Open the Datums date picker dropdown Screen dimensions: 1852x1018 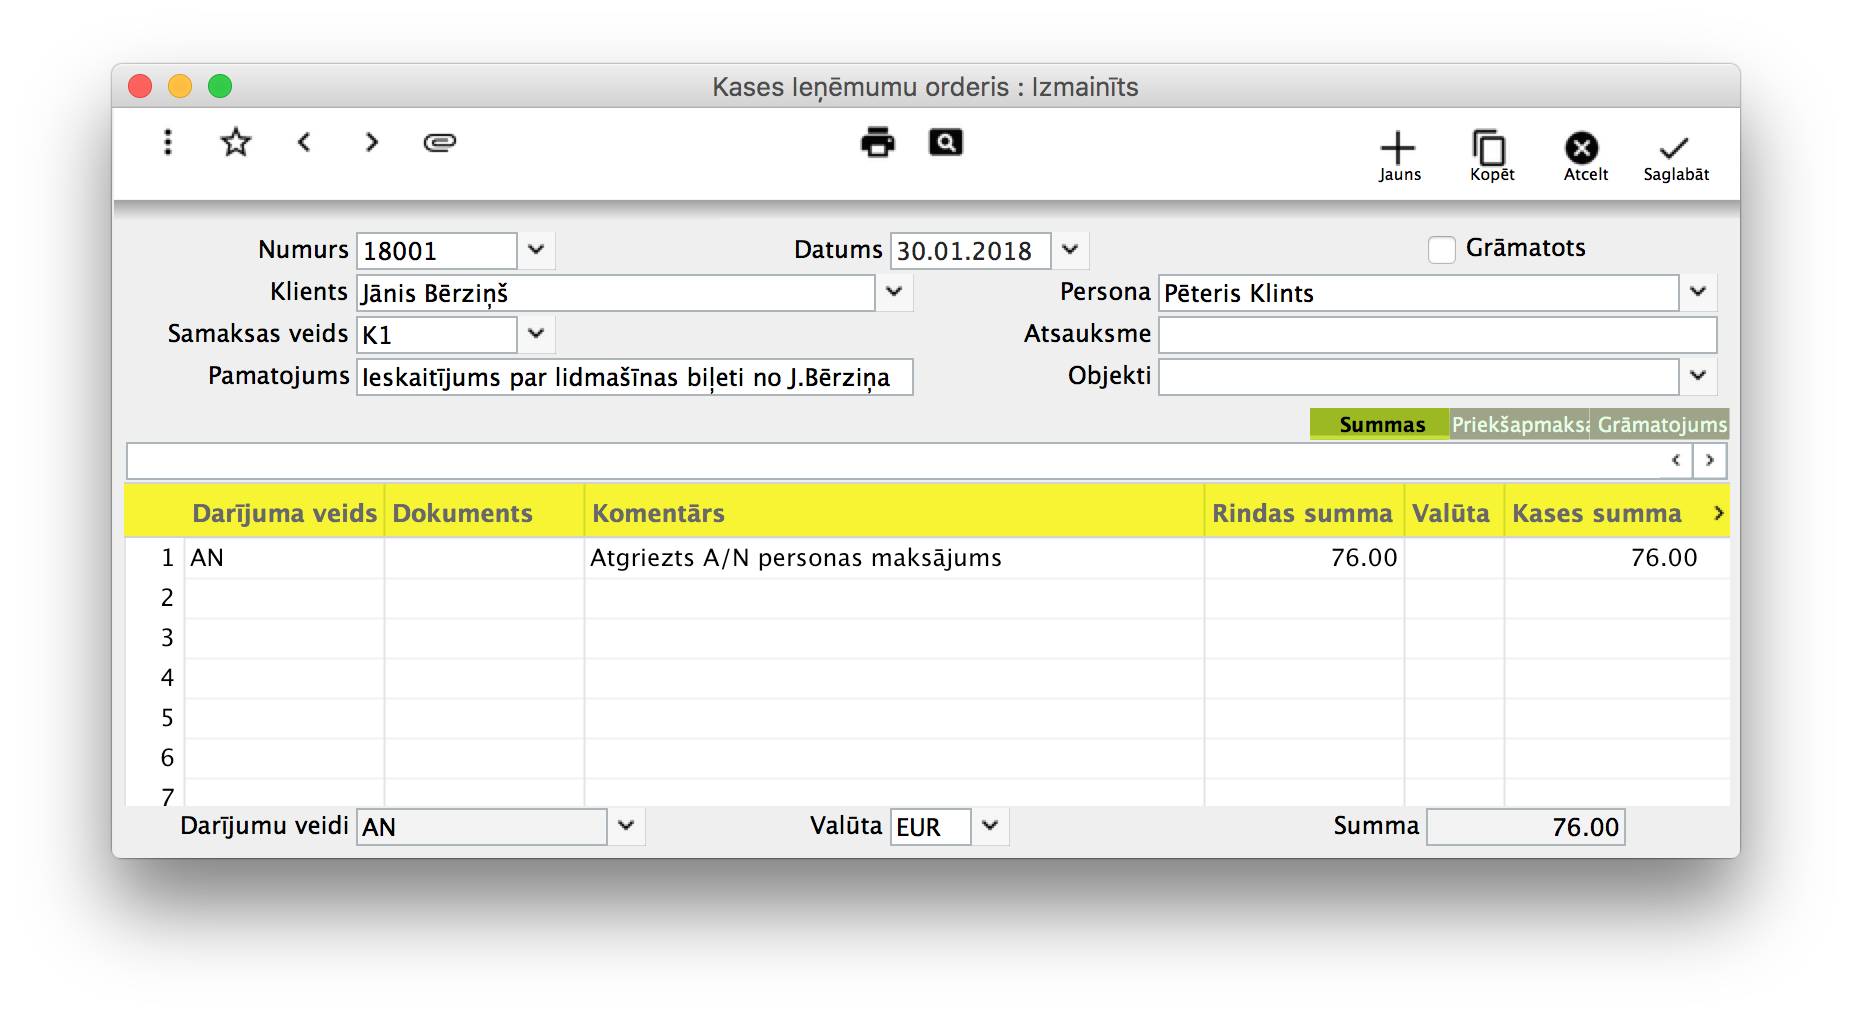pos(1070,250)
